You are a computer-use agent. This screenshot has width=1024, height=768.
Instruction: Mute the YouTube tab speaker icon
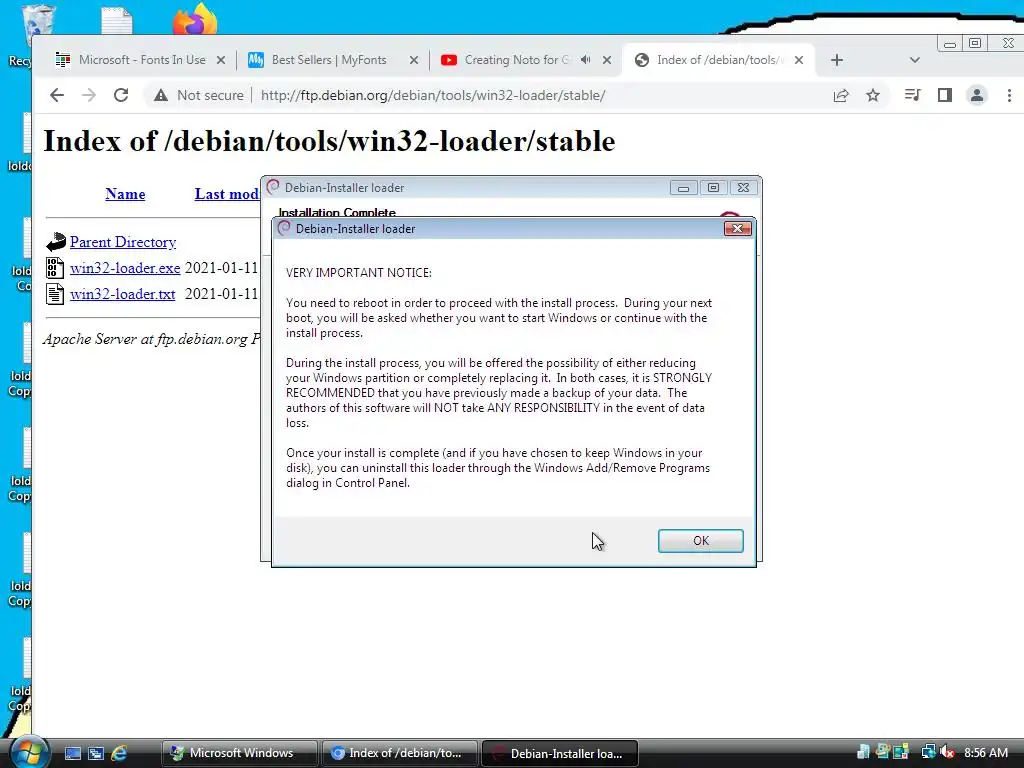pyautogui.click(x=586, y=60)
